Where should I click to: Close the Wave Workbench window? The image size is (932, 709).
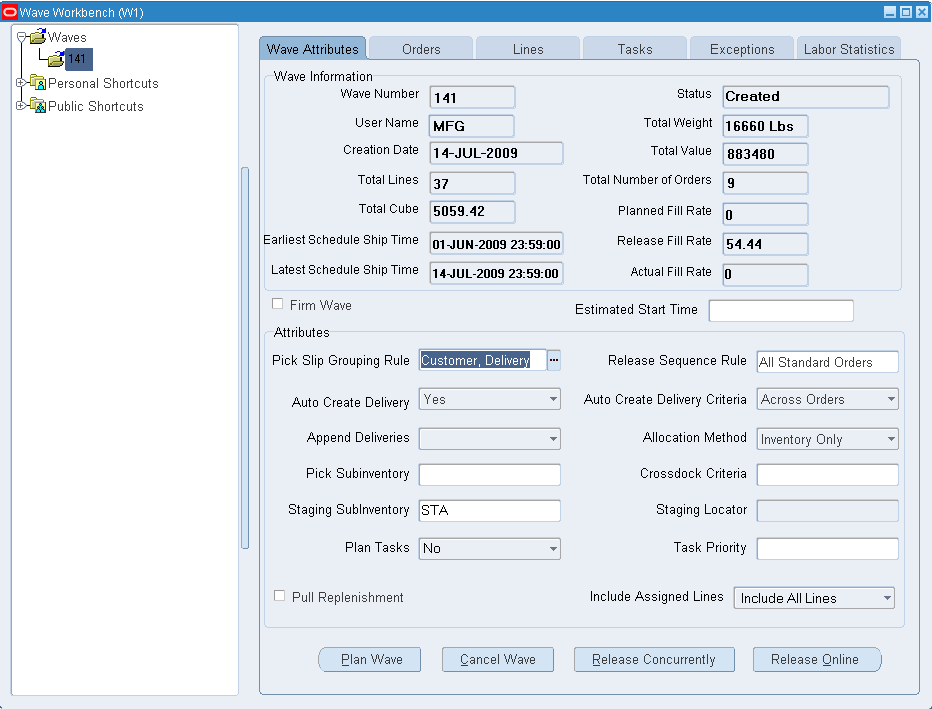(922, 12)
